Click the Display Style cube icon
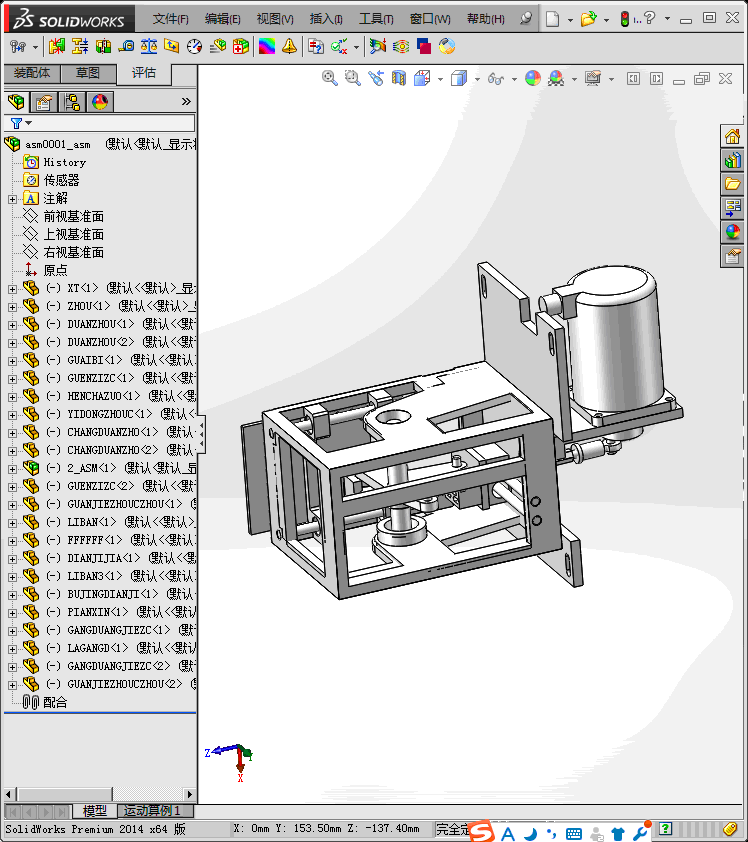748x842 pixels. (x=459, y=78)
